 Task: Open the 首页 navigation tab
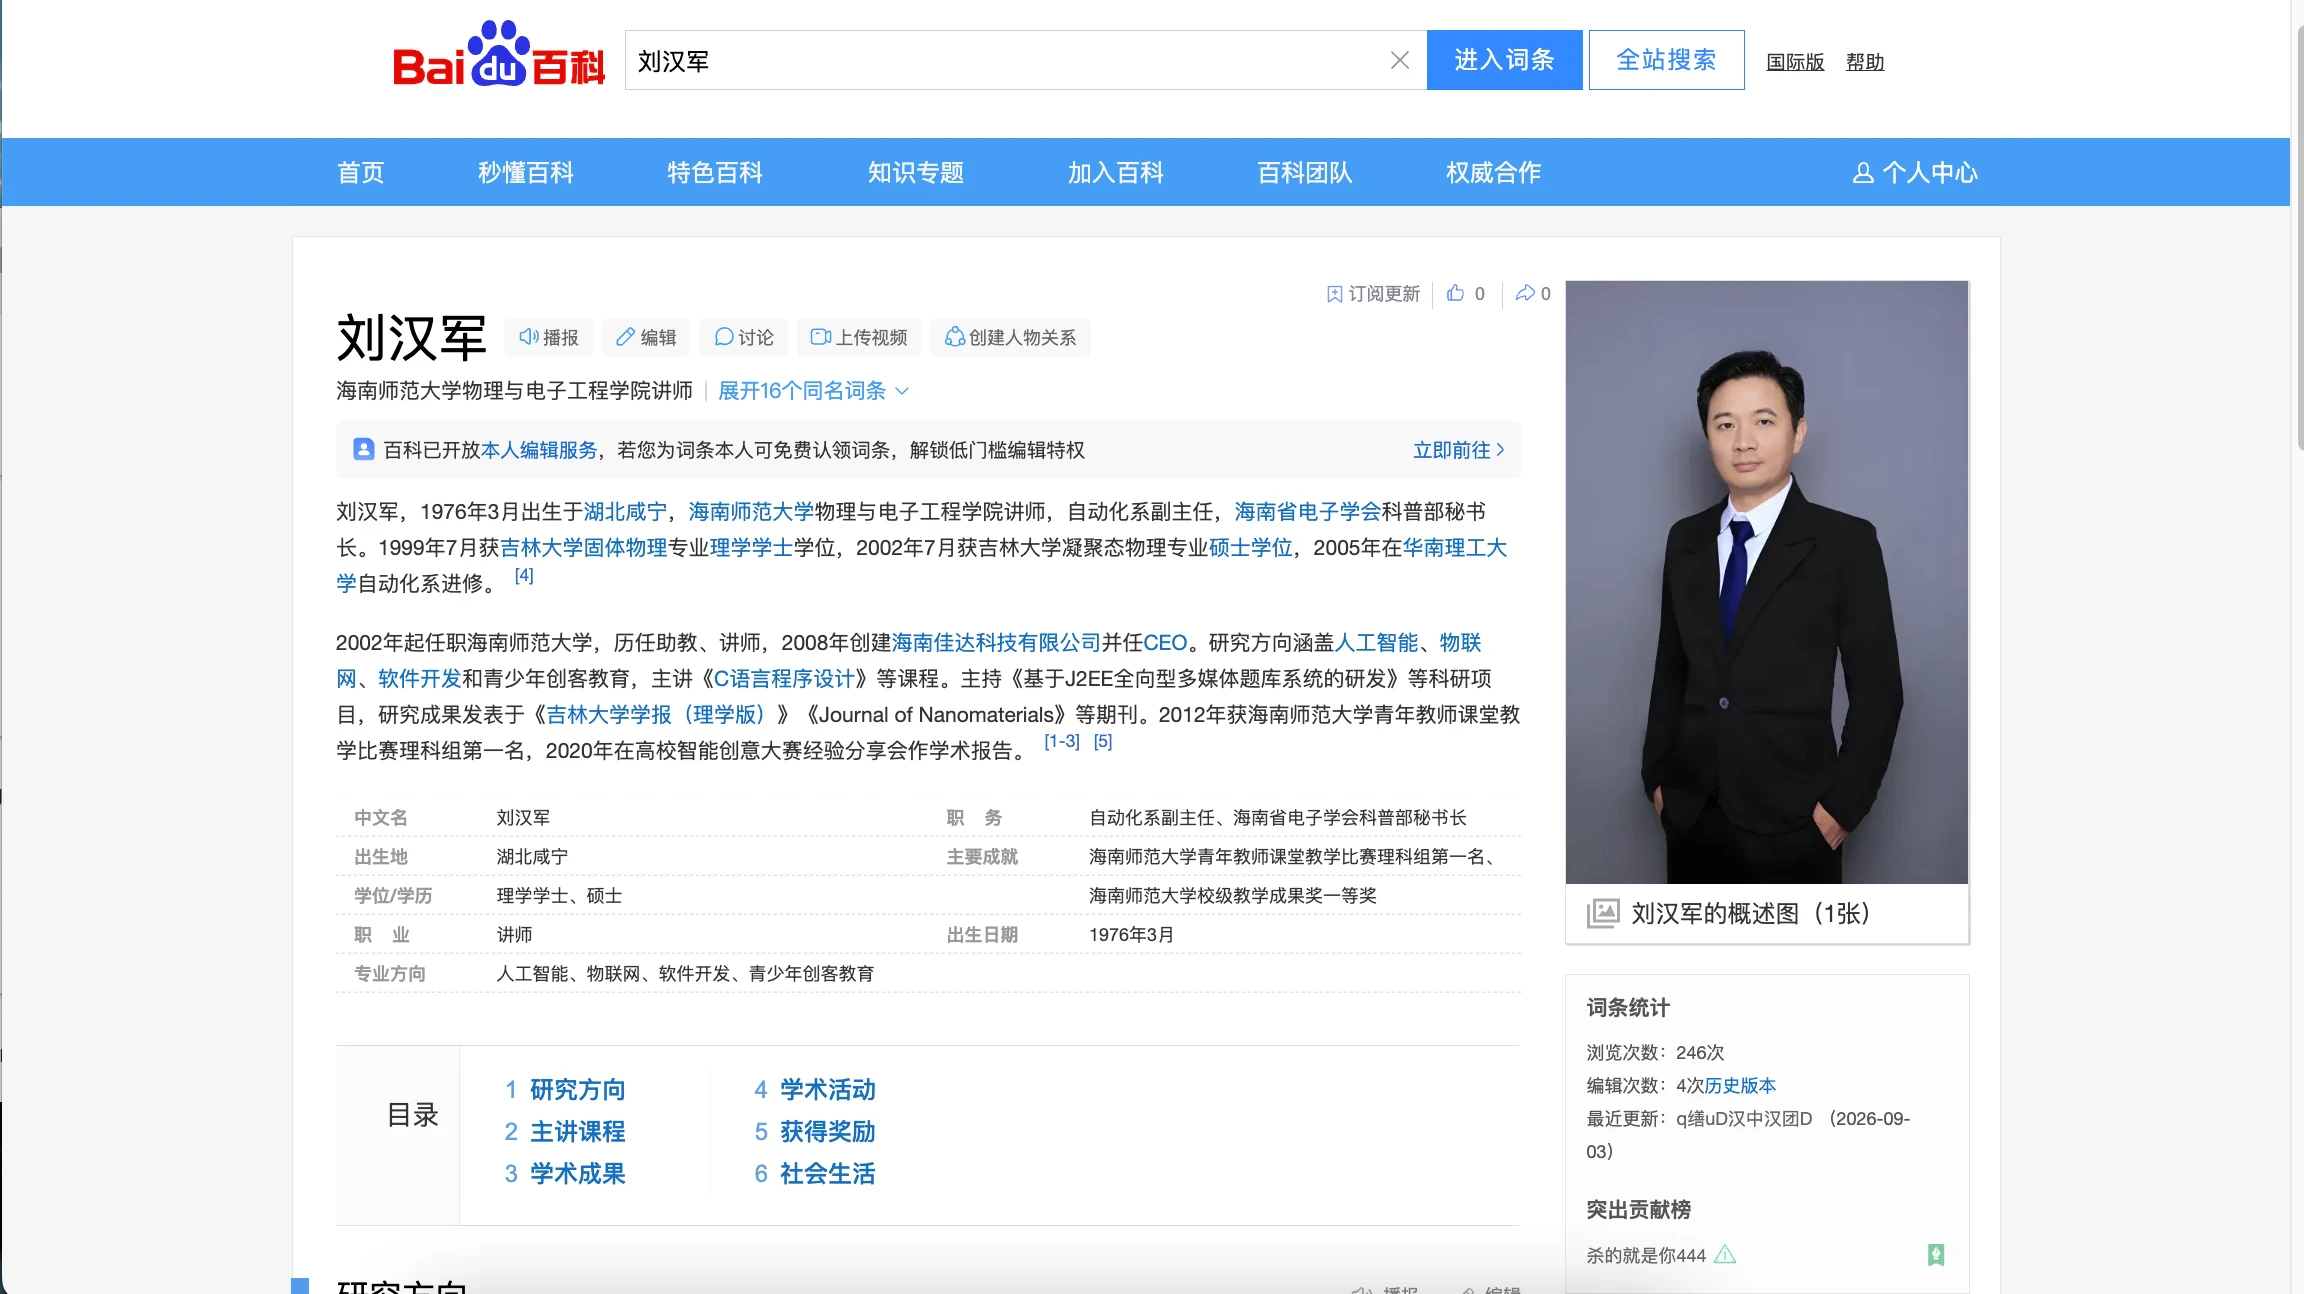coord(361,173)
